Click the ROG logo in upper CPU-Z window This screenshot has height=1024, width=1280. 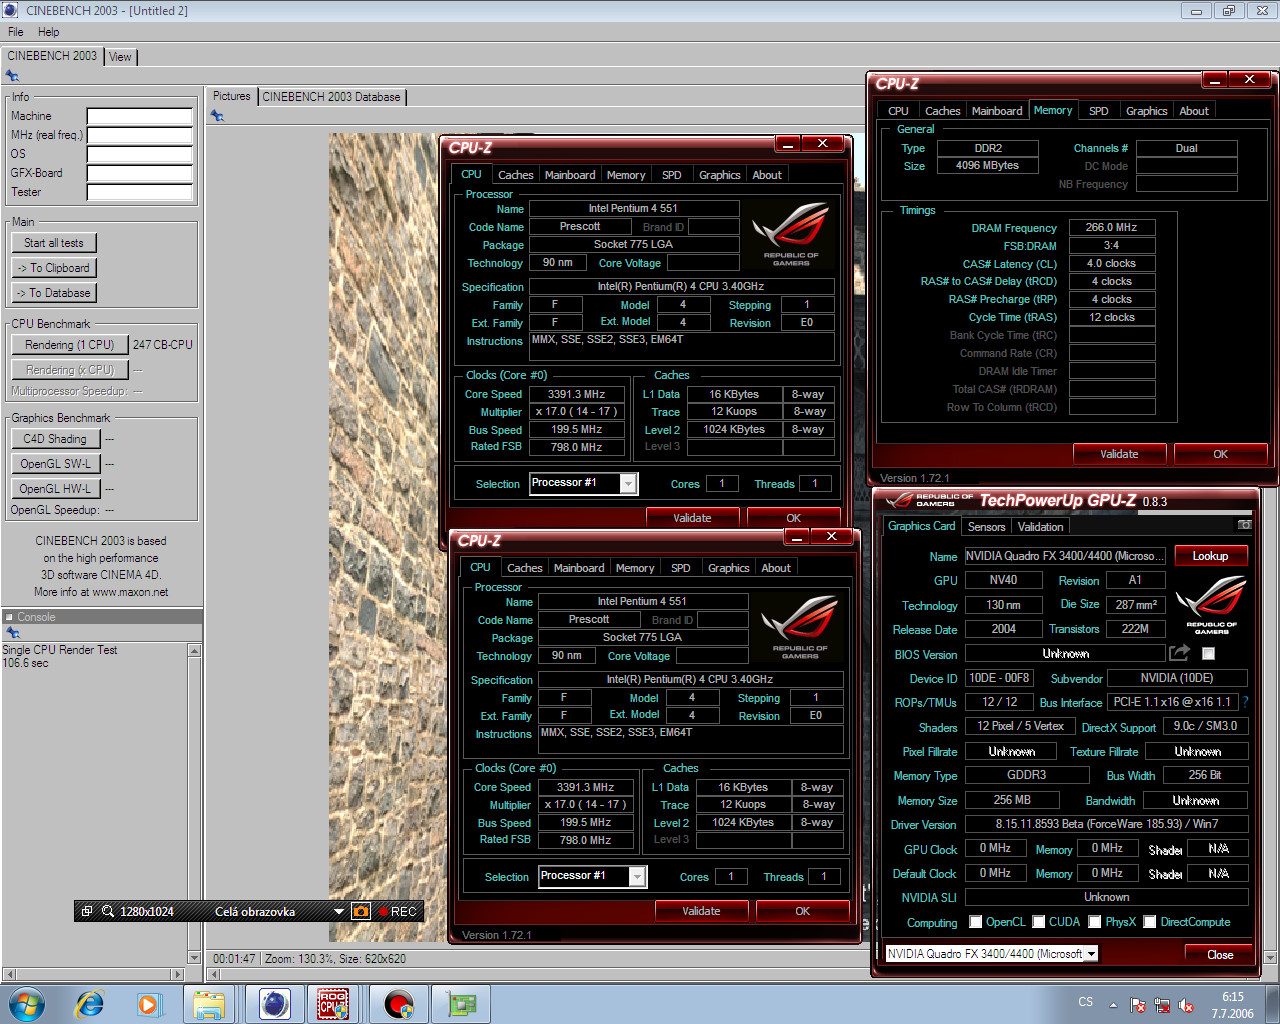click(x=791, y=234)
